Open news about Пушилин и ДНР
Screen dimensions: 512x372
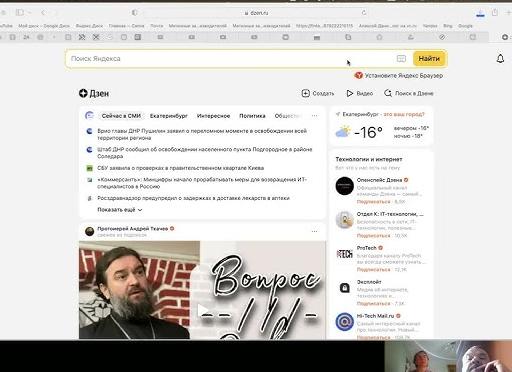pyautogui.click(x=202, y=134)
